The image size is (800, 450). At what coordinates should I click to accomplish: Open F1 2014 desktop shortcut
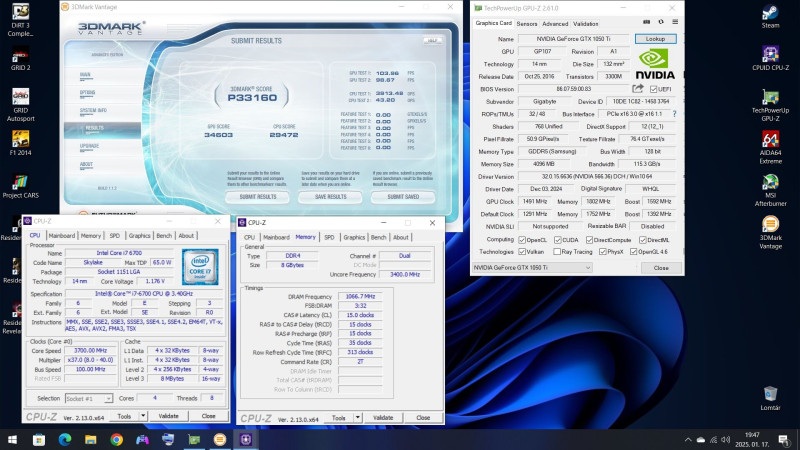click(20, 143)
